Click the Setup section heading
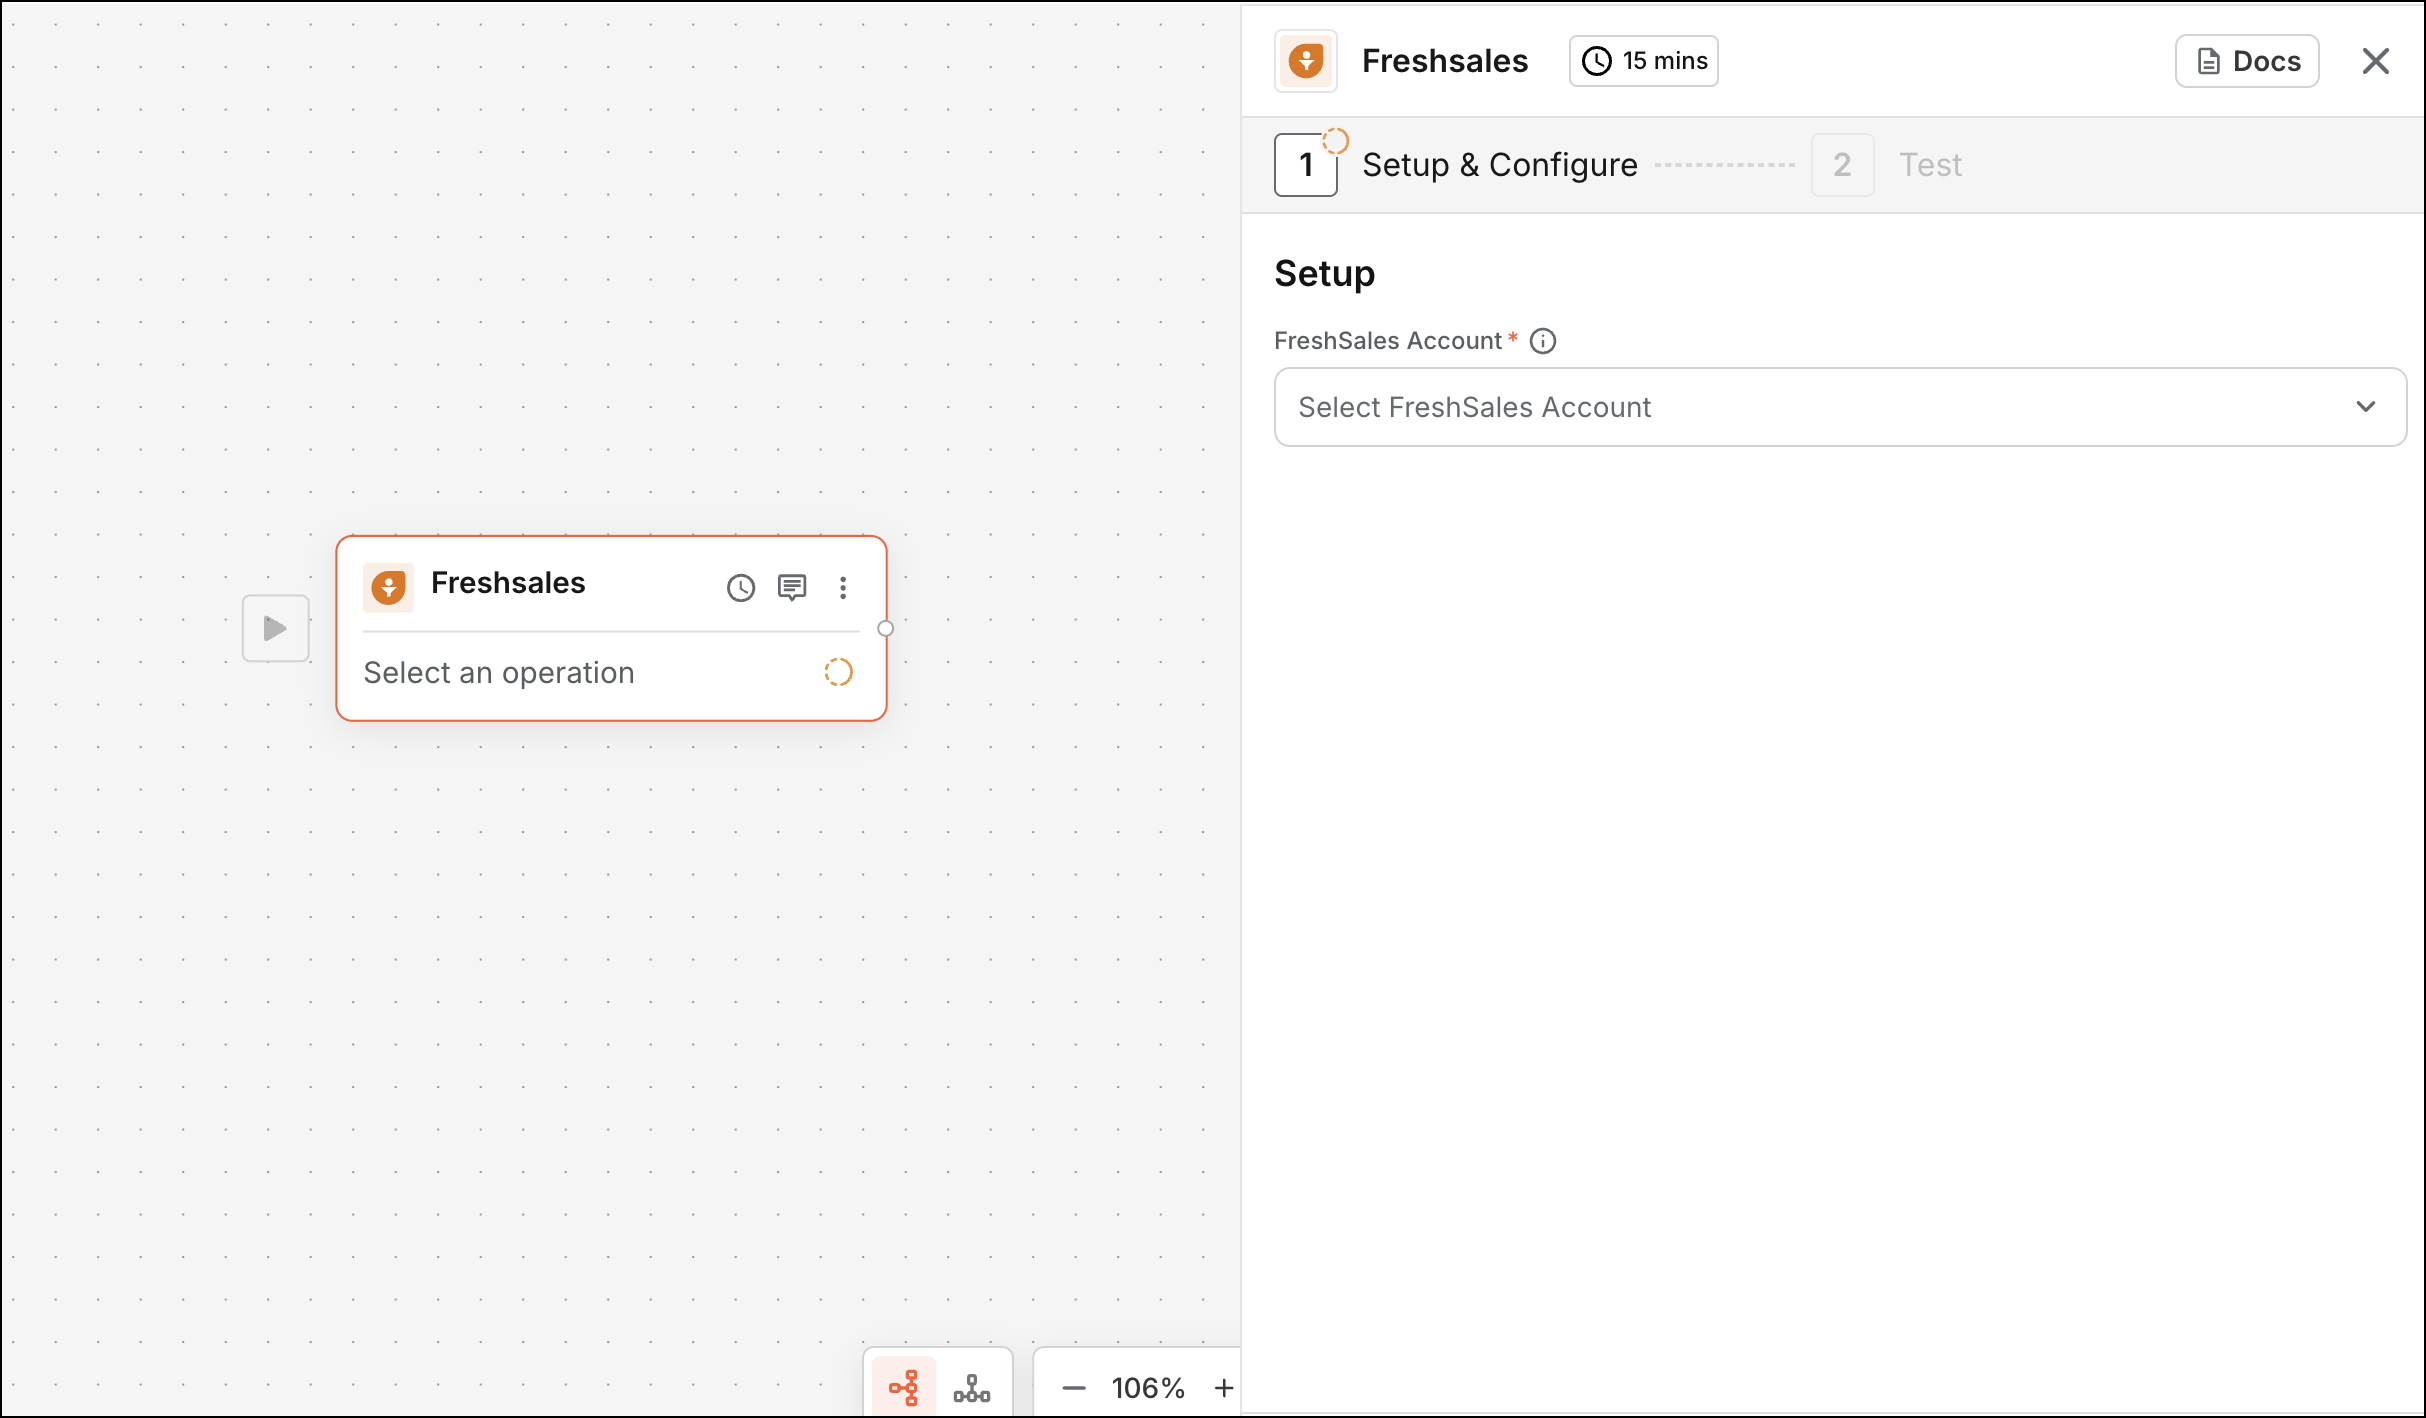 coord(1325,273)
